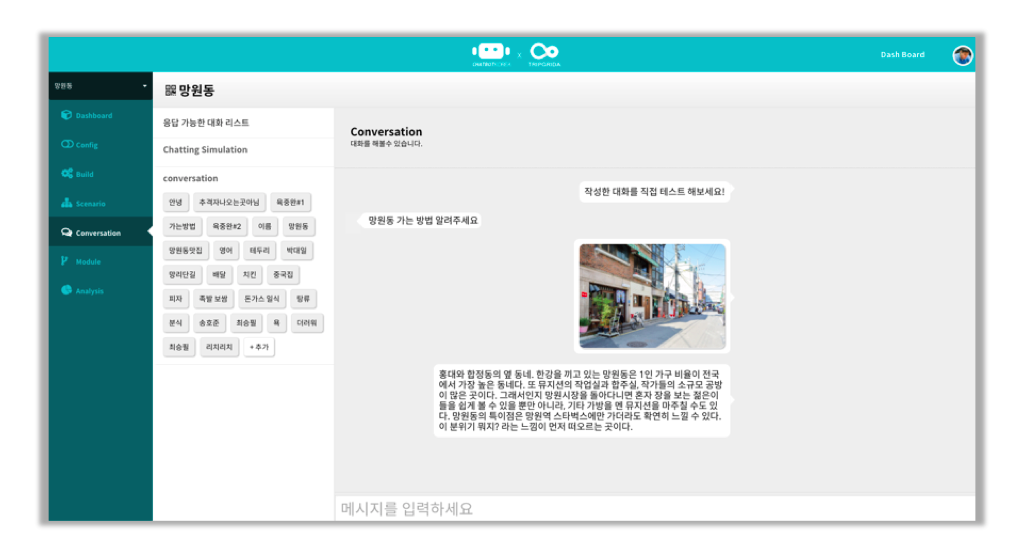
Task: Open the user profile avatar
Action: (x=962, y=55)
